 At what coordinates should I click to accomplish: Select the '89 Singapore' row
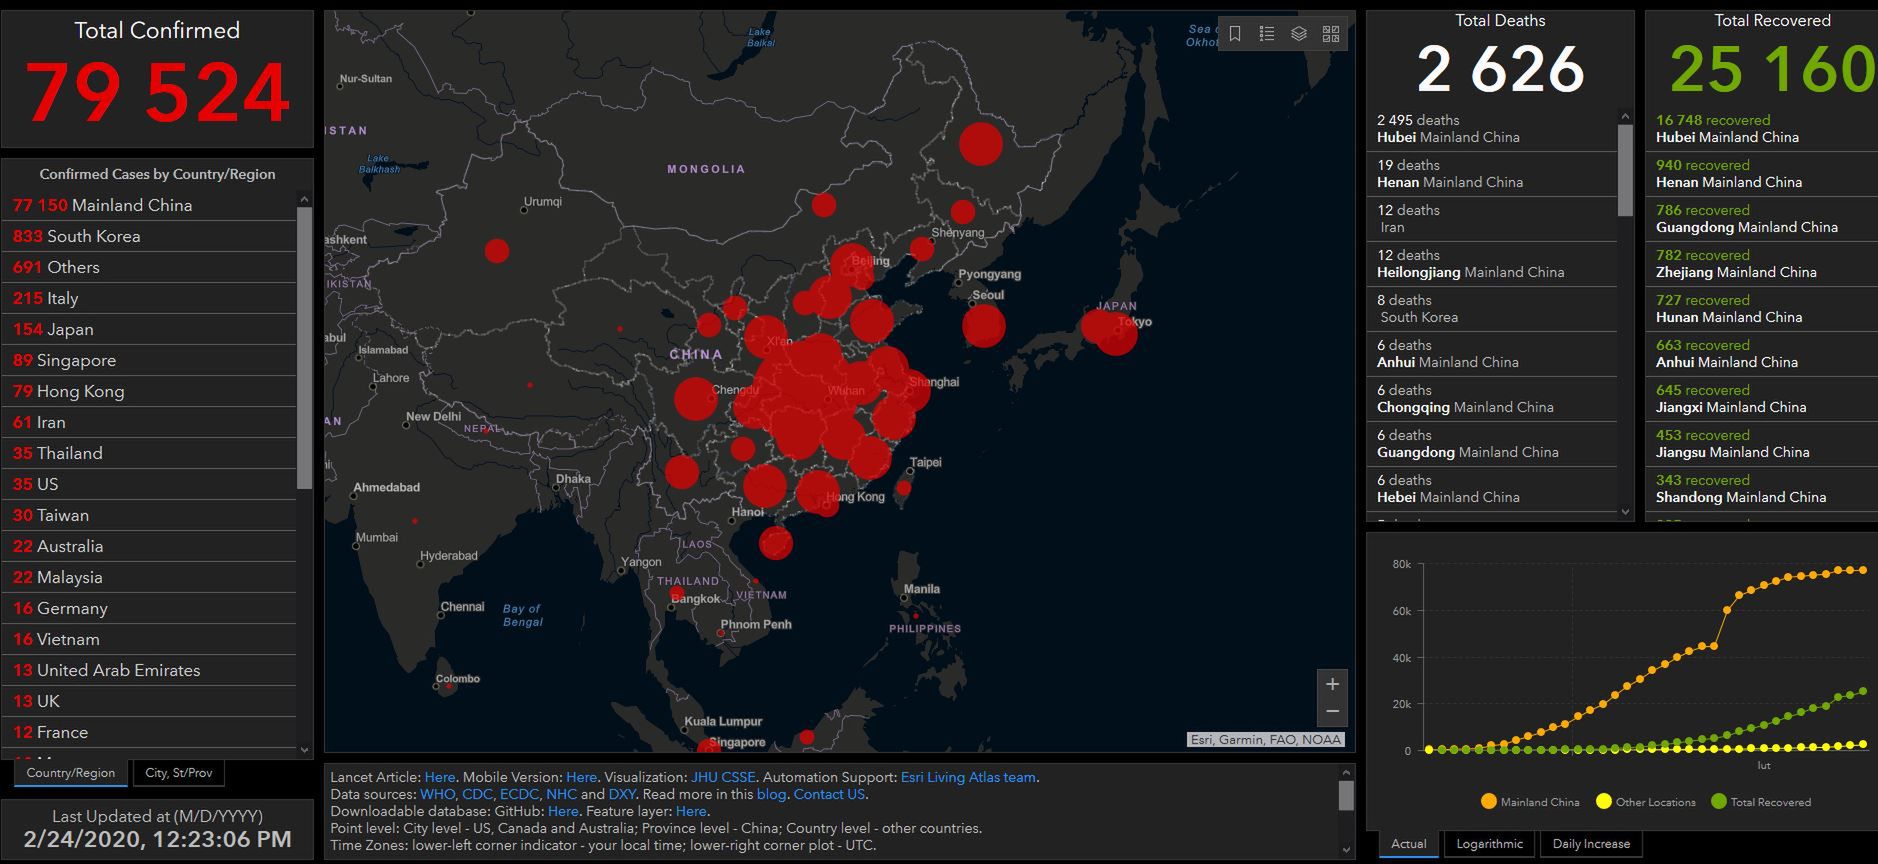tap(149, 360)
